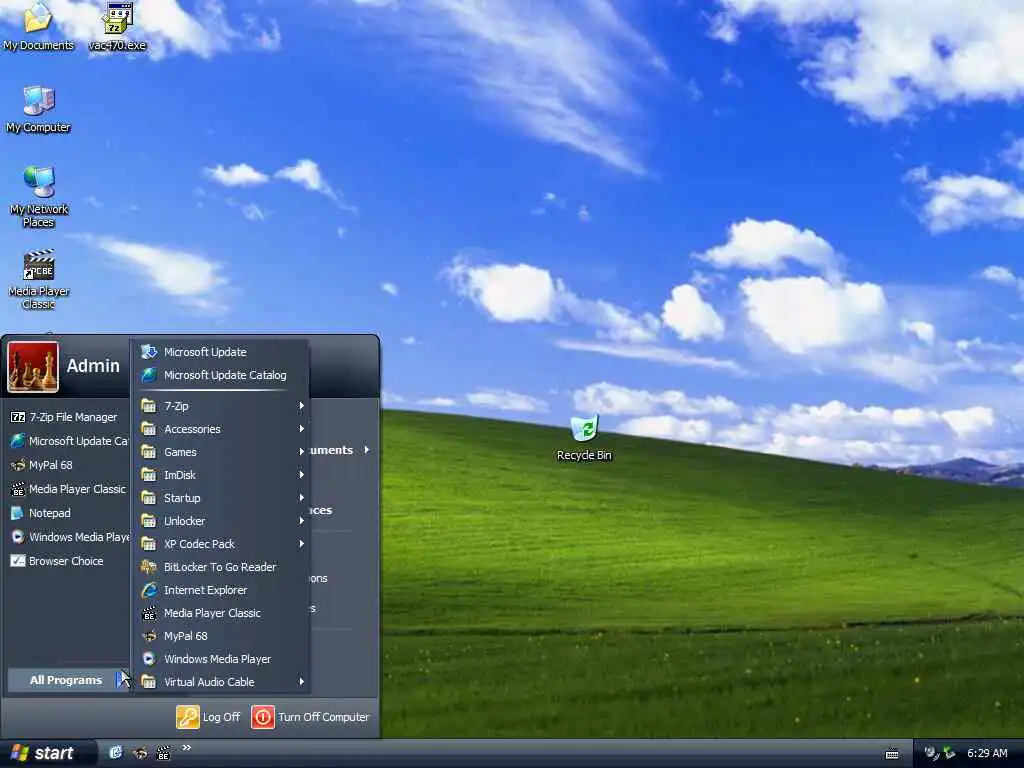Expand the Unlocker folder
The height and width of the screenshot is (768, 1024).
(x=221, y=521)
